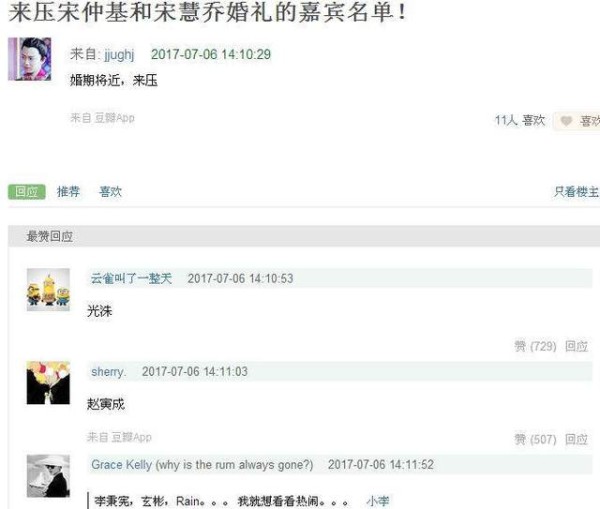The image size is (600, 509).
Task: Open the 云雀叫了一整天 username link
Action: [x=131, y=278]
